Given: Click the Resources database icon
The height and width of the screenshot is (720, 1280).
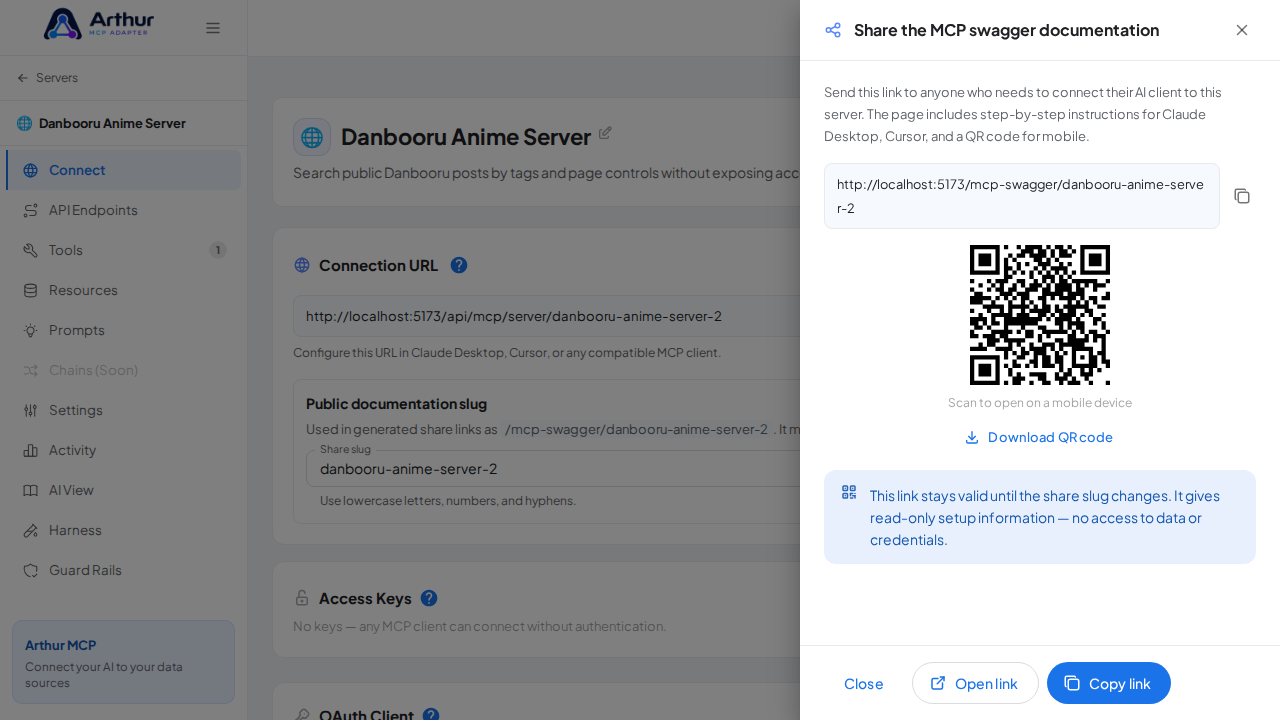Looking at the screenshot, I should pyautogui.click(x=31, y=290).
